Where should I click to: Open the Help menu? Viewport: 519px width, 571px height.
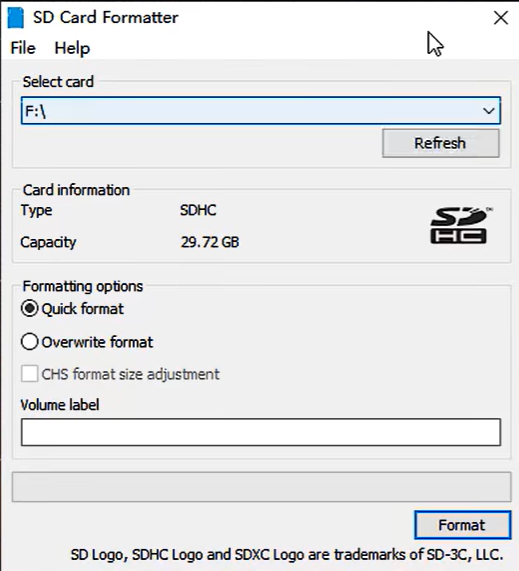click(x=72, y=48)
